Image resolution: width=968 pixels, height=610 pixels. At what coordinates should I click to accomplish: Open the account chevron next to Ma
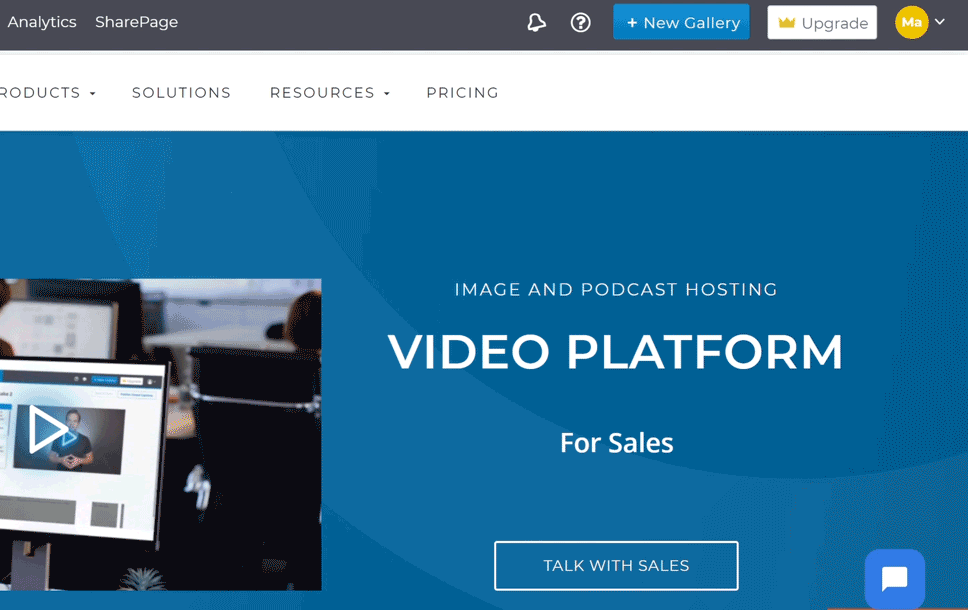pyautogui.click(x=938, y=21)
